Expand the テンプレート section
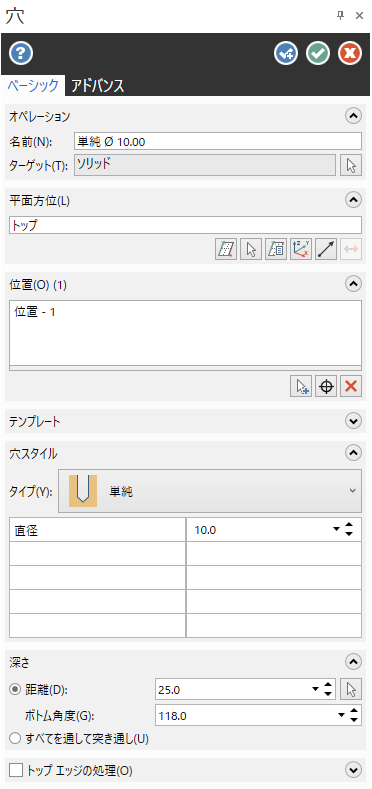 pos(353,421)
